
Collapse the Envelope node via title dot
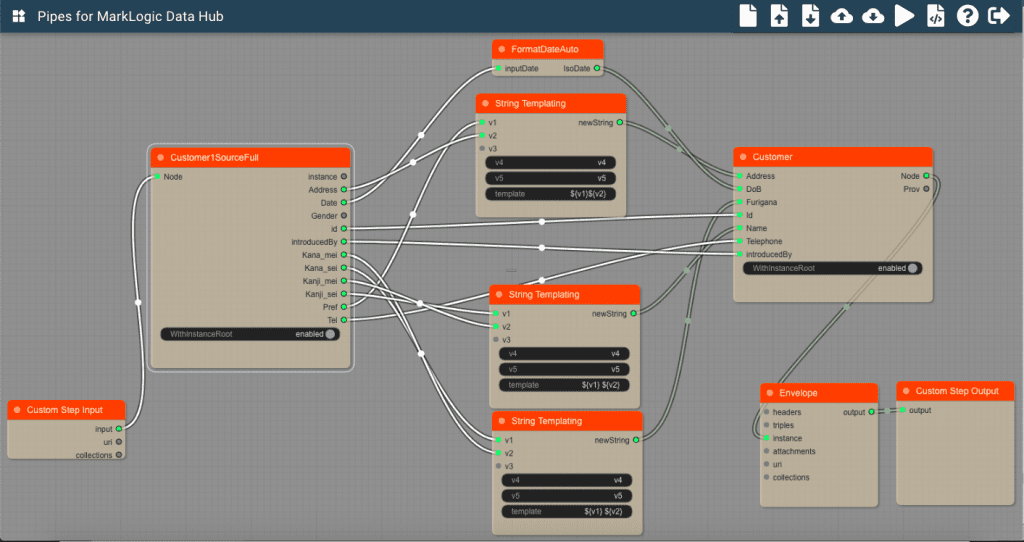tap(770, 393)
